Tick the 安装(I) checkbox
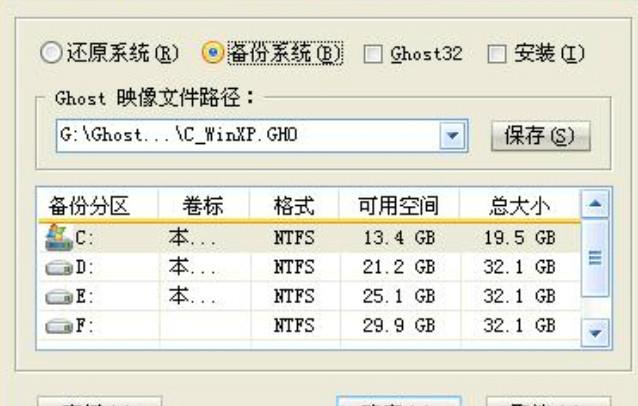 497,54
